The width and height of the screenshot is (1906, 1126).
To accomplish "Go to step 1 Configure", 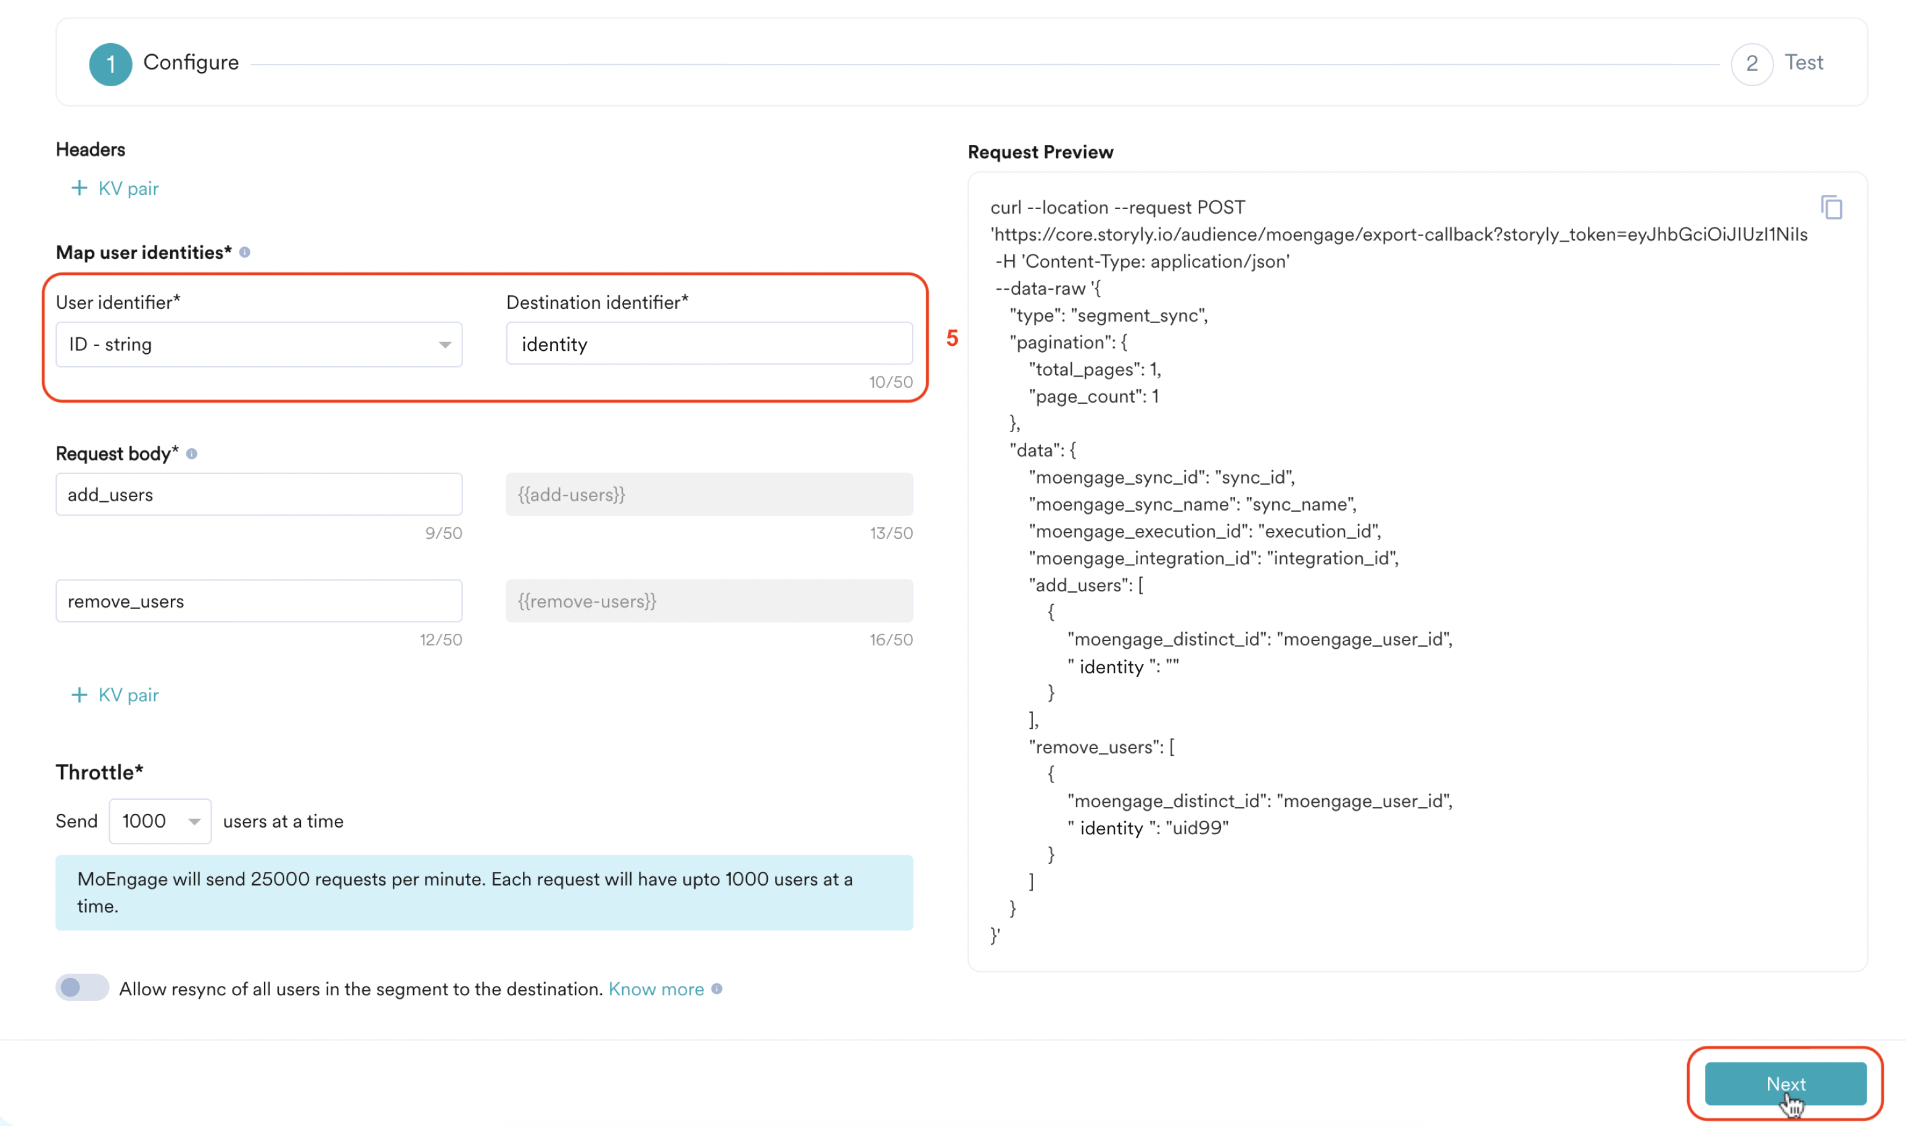I will pos(165,63).
